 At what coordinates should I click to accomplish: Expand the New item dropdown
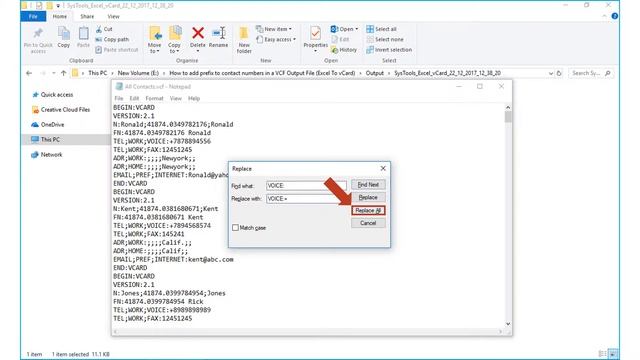click(x=290, y=29)
